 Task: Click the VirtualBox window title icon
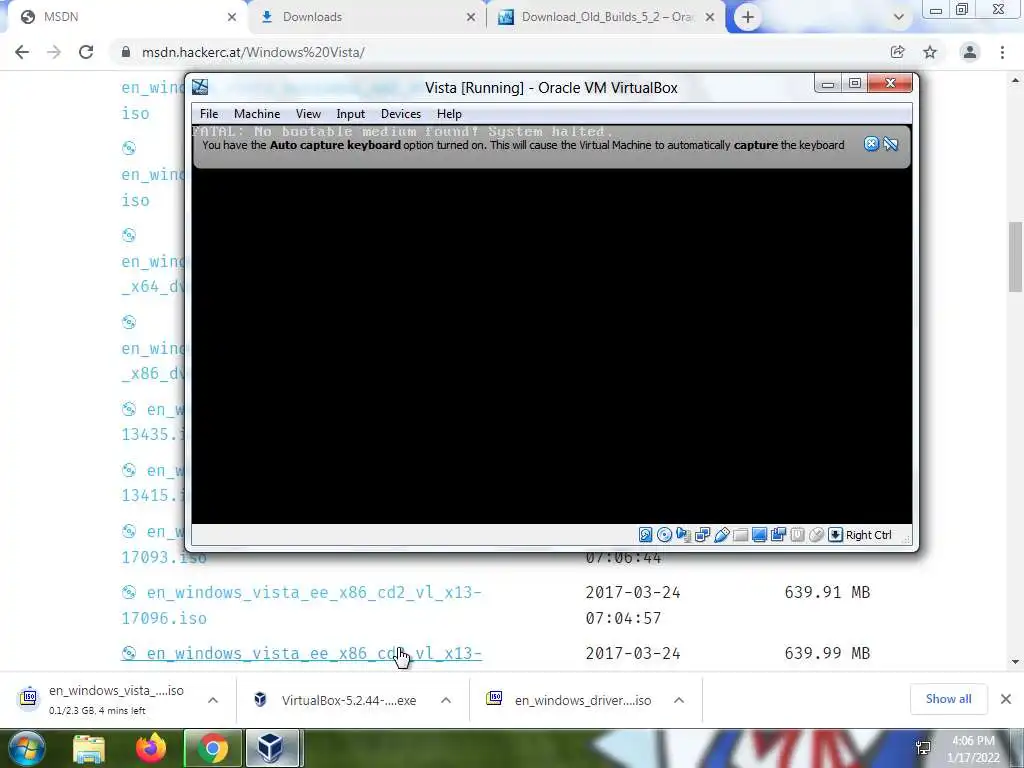coord(200,87)
